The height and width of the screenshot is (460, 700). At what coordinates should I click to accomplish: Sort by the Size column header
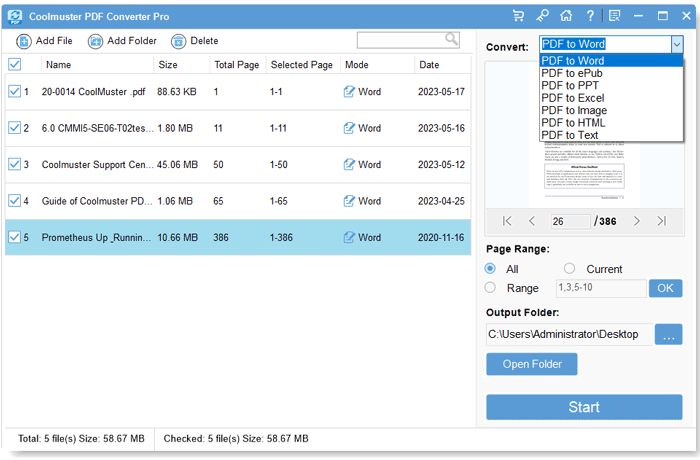(x=168, y=65)
